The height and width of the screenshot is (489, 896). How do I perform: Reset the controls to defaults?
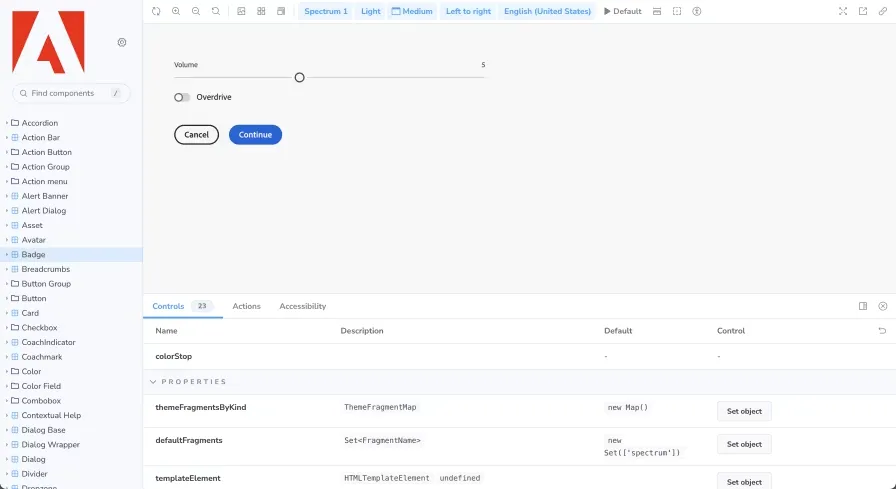[882, 331]
